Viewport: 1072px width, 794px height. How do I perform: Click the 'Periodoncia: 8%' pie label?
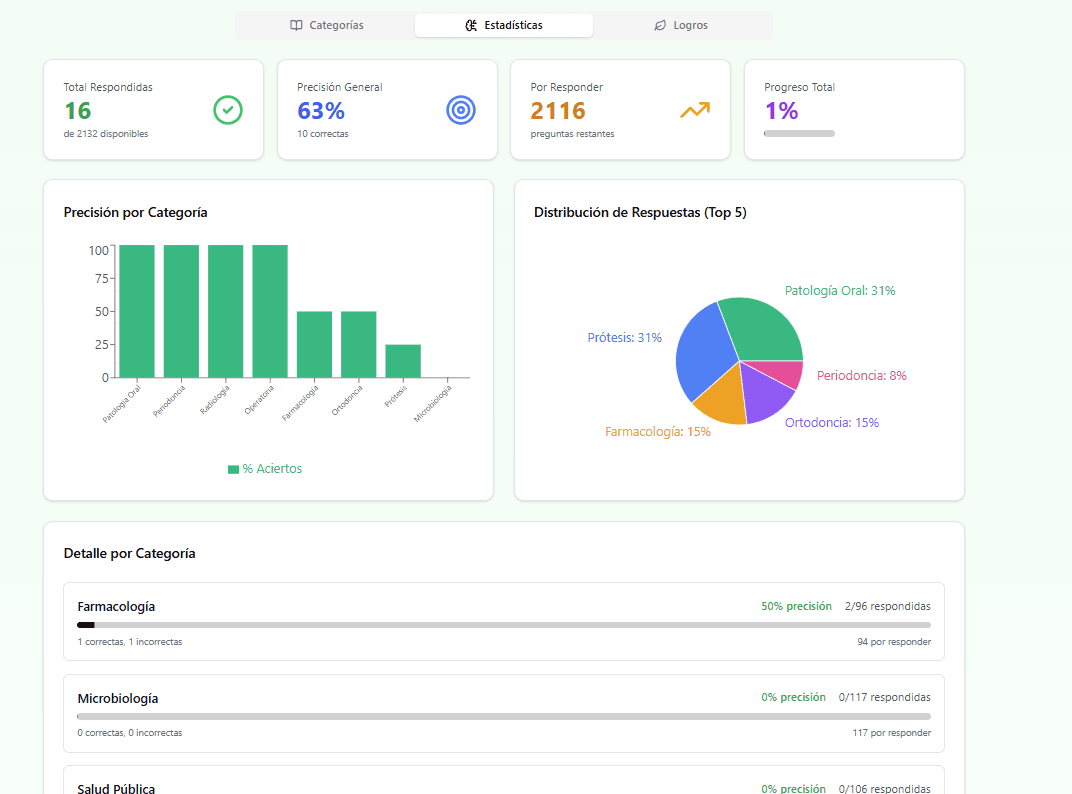[x=861, y=375]
